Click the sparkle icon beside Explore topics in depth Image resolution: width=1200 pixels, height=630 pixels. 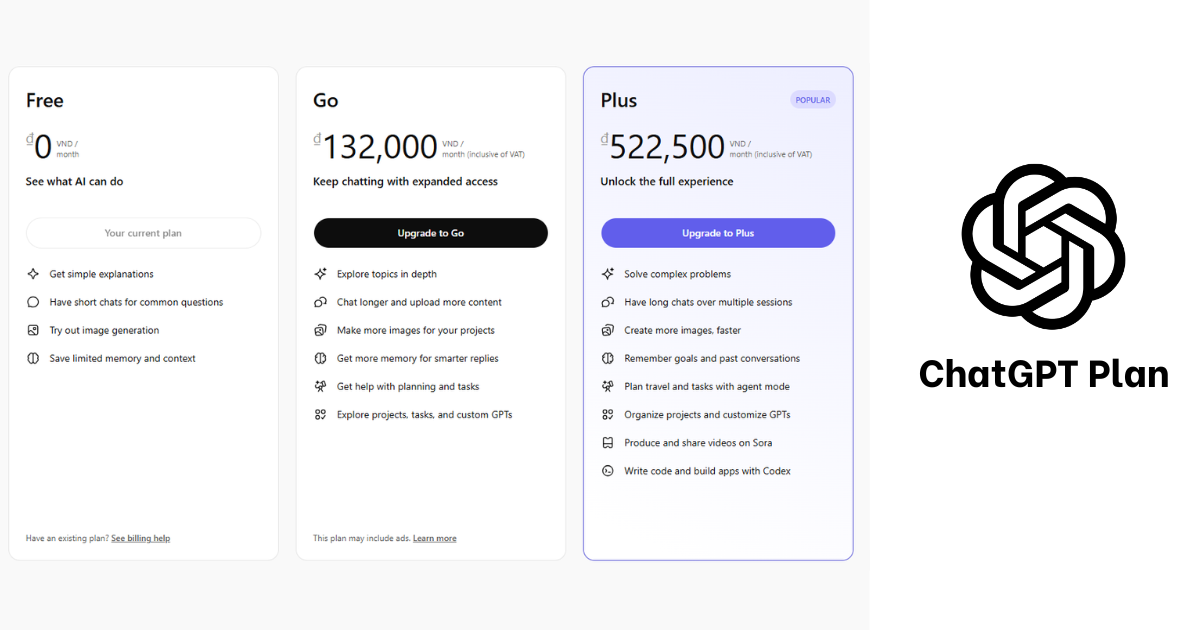pyautogui.click(x=320, y=274)
